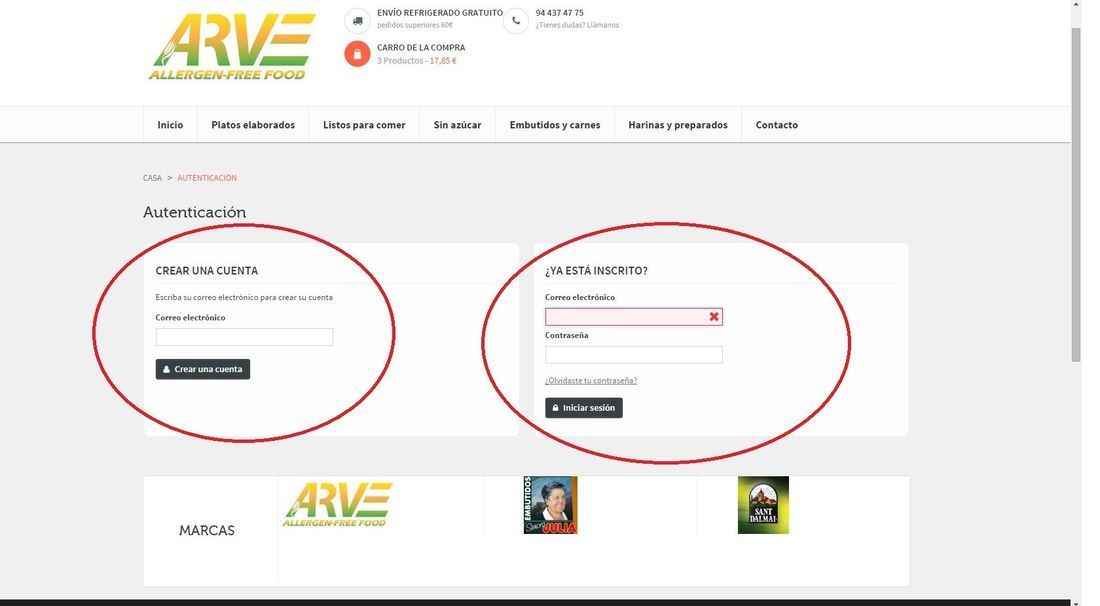The height and width of the screenshot is (606, 1100).
Task: Open the Embutidos y carnes menu
Action: click(x=555, y=125)
